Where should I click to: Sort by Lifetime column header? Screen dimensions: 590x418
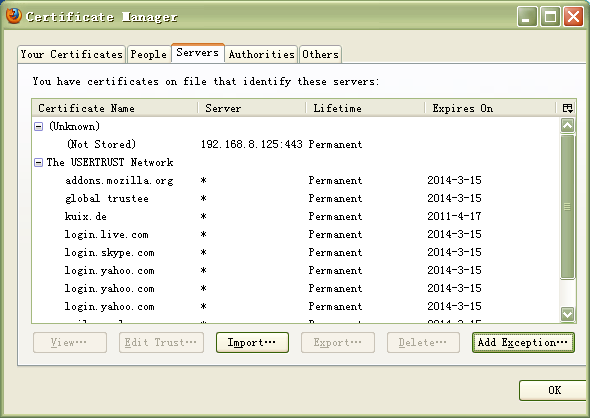tap(365, 108)
